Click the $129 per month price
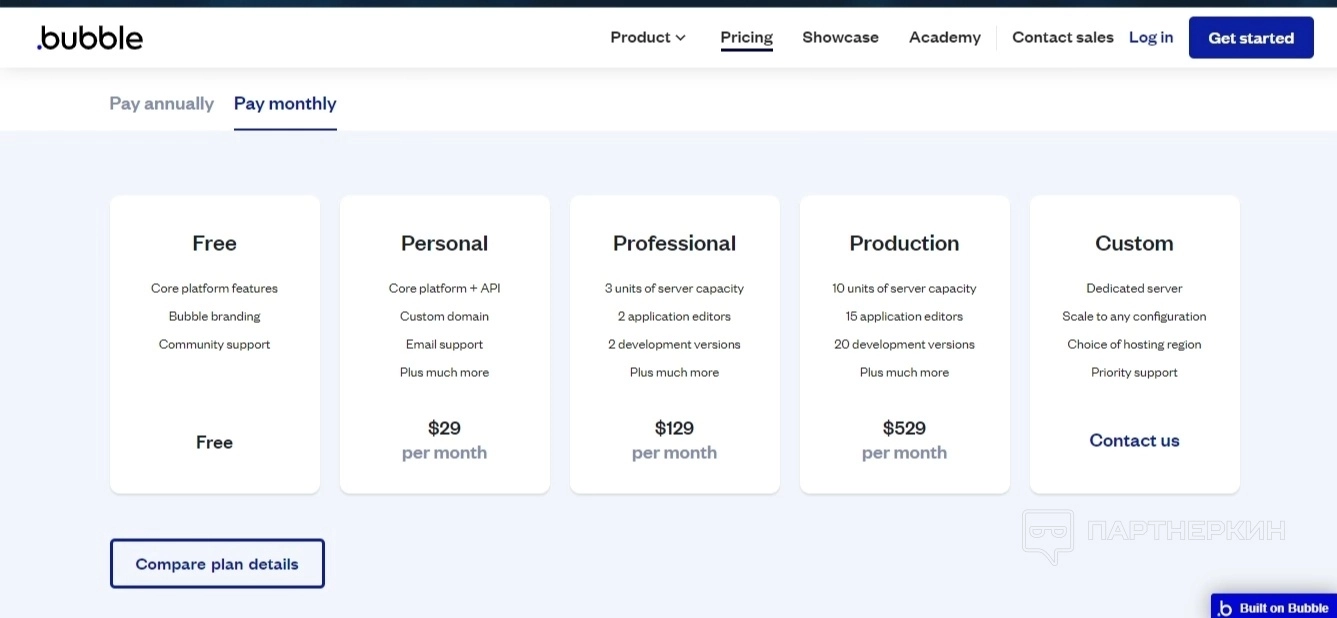This screenshot has height=618, width=1337. coord(674,440)
